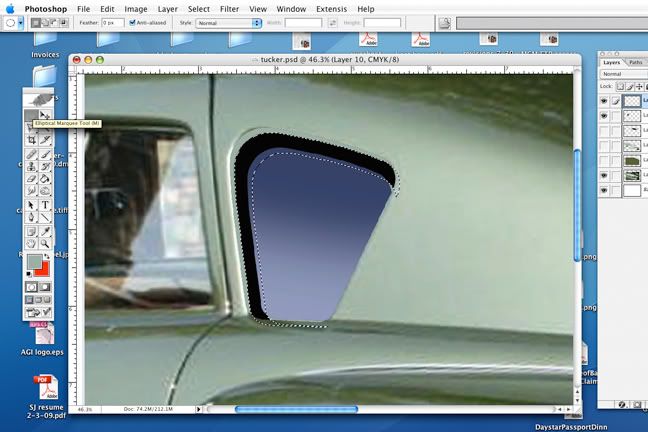The height and width of the screenshot is (432, 648).
Task: Select the Hand tool
Action: pos(31,244)
